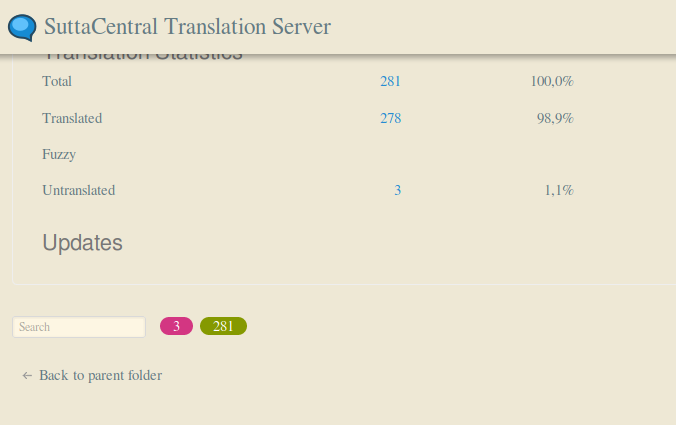Open the Untranslated count 3 link
The height and width of the screenshot is (425, 676).
(397, 190)
